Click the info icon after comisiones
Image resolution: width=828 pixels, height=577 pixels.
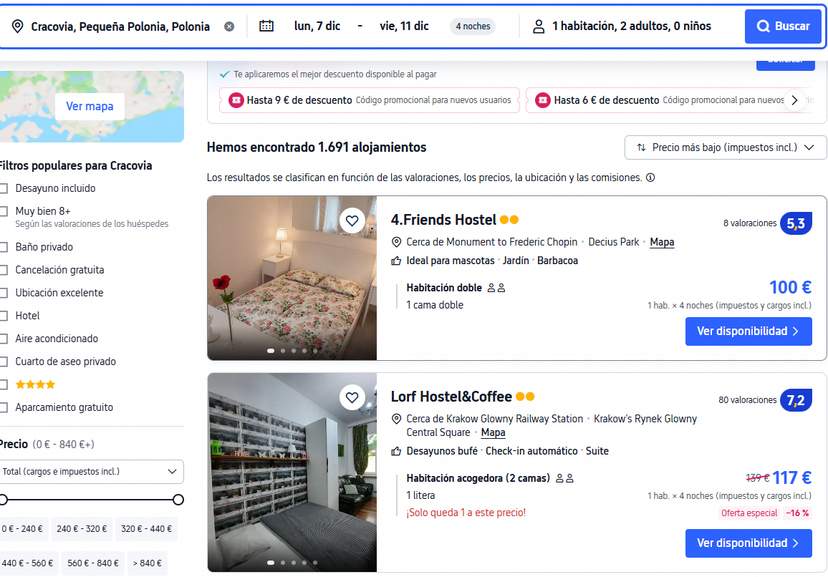651,178
